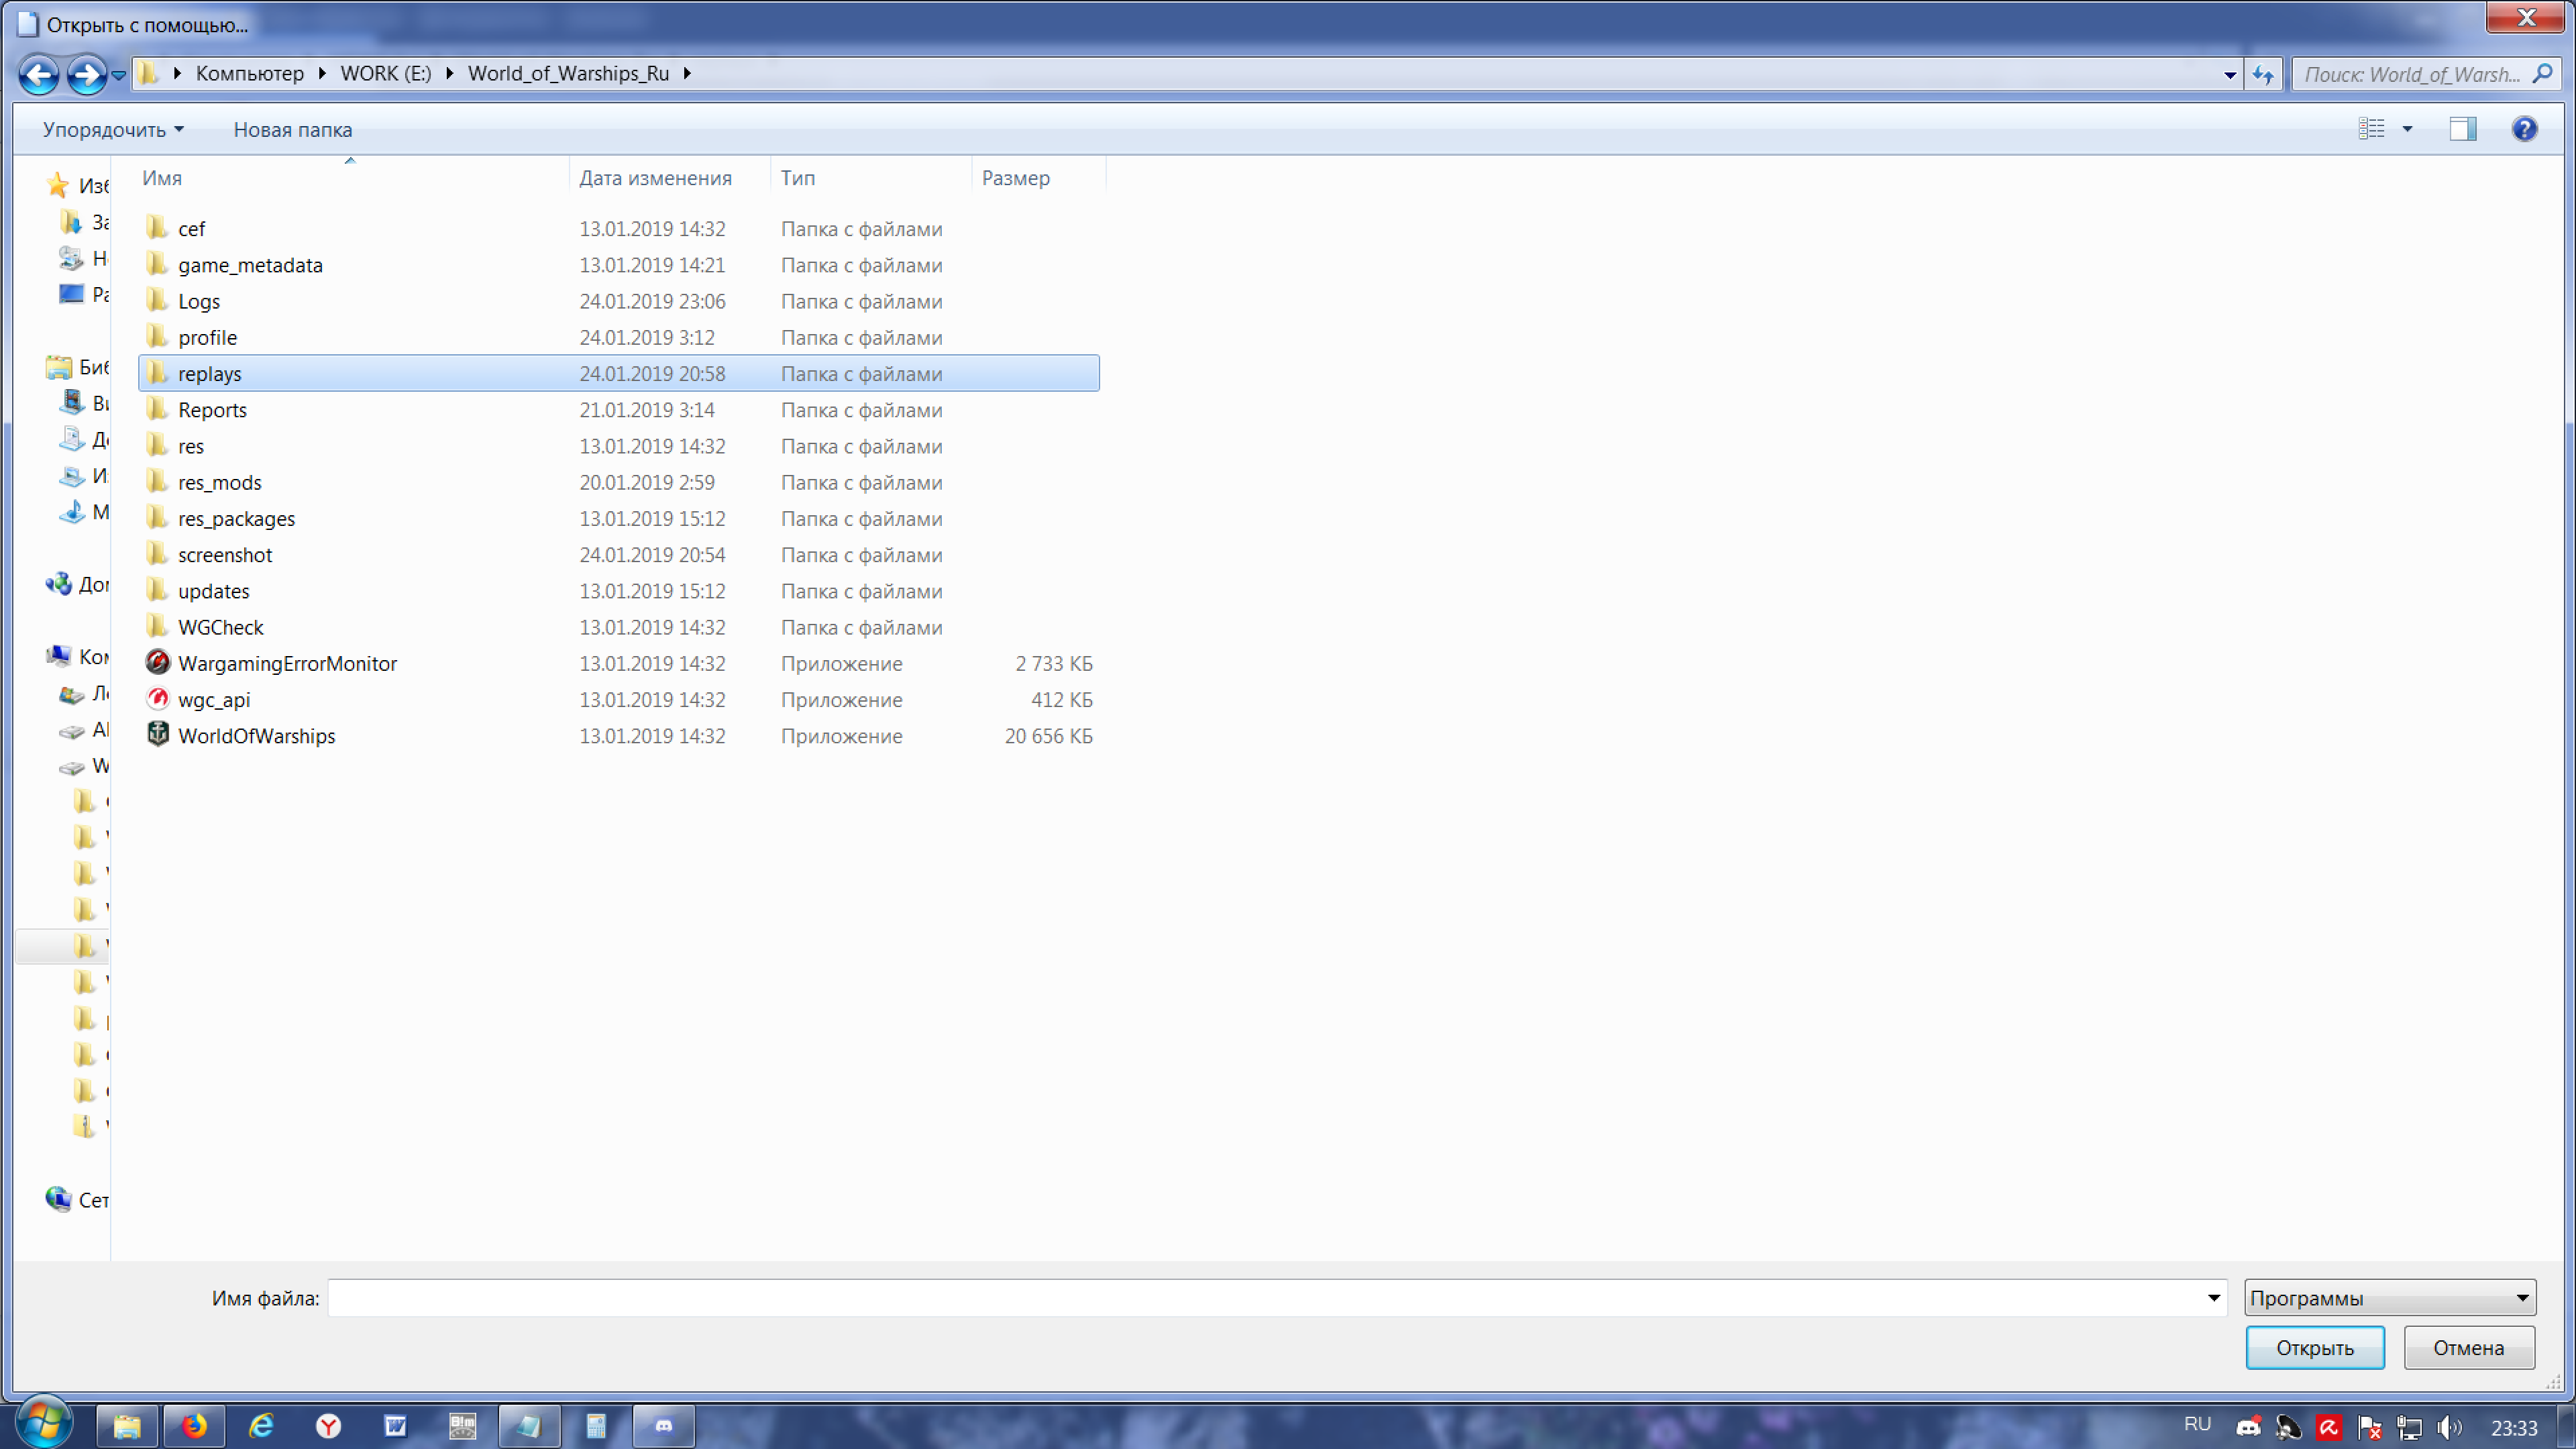Image resolution: width=2576 pixels, height=1449 pixels.
Task: Expand the Имя файла history dropdown arrow
Action: coord(2213,1298)
